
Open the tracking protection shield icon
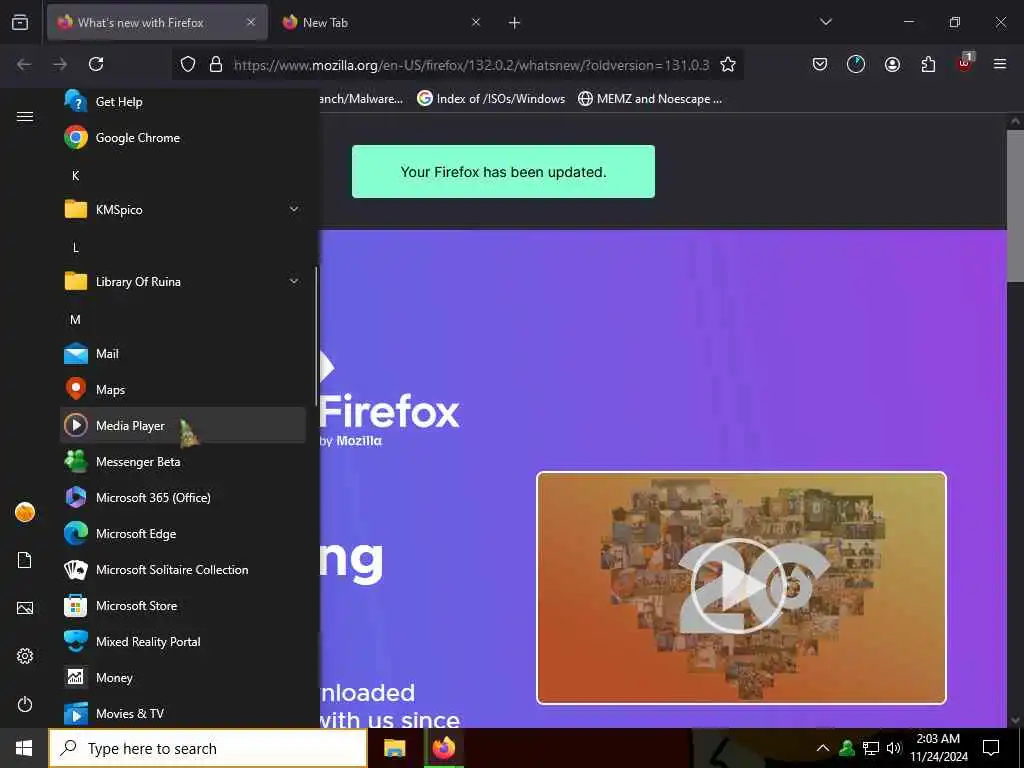[x=188, y=64]
